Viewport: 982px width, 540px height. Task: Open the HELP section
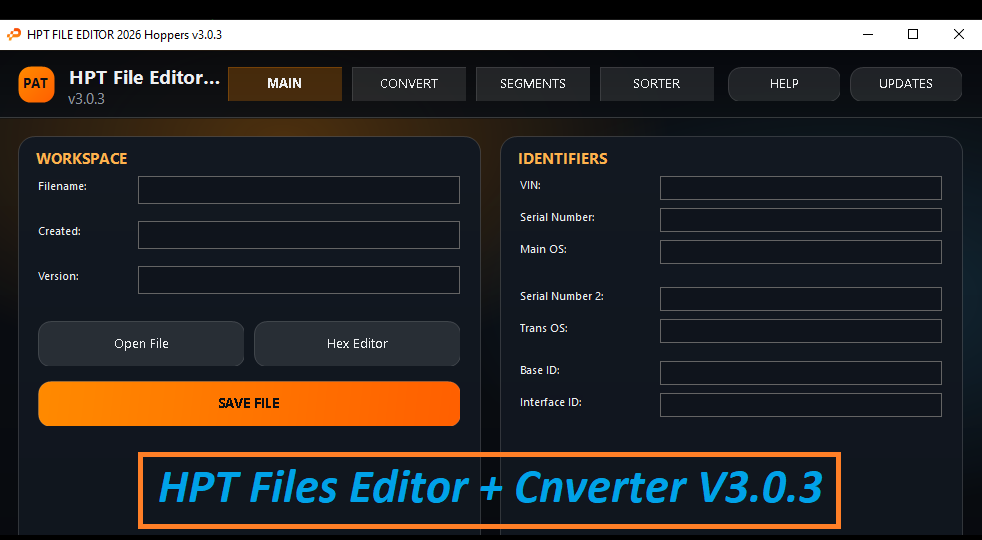[x=784, y=84]
